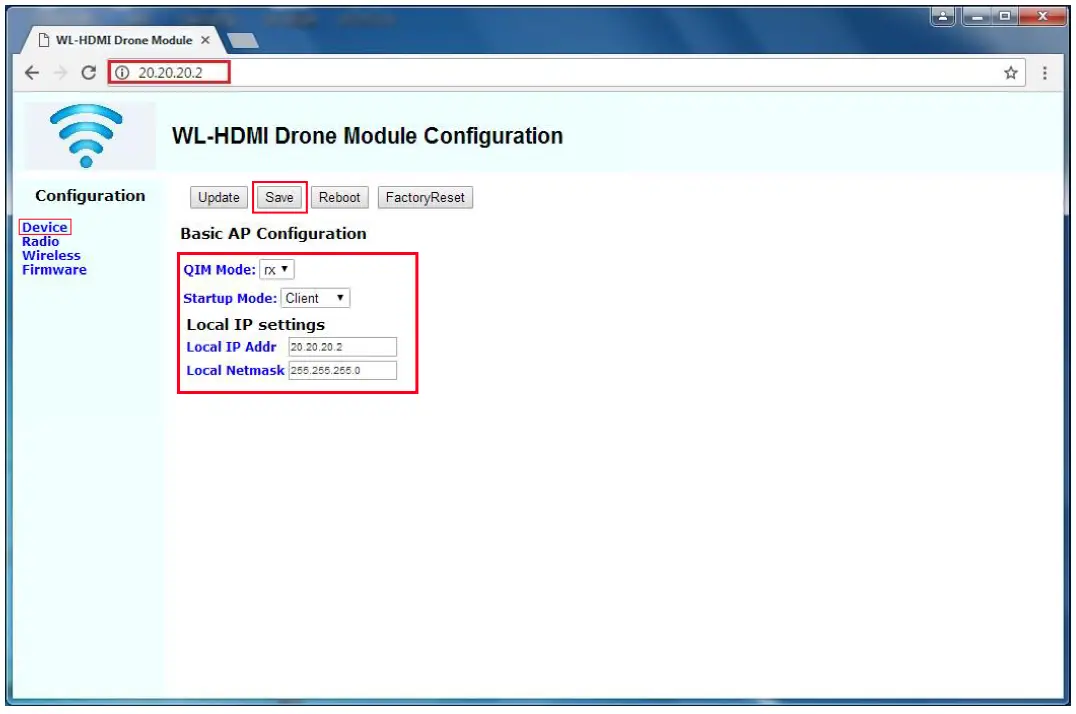Click the Local Netmask field
The height and width of the screenshot is (714, 1076).
342,370
